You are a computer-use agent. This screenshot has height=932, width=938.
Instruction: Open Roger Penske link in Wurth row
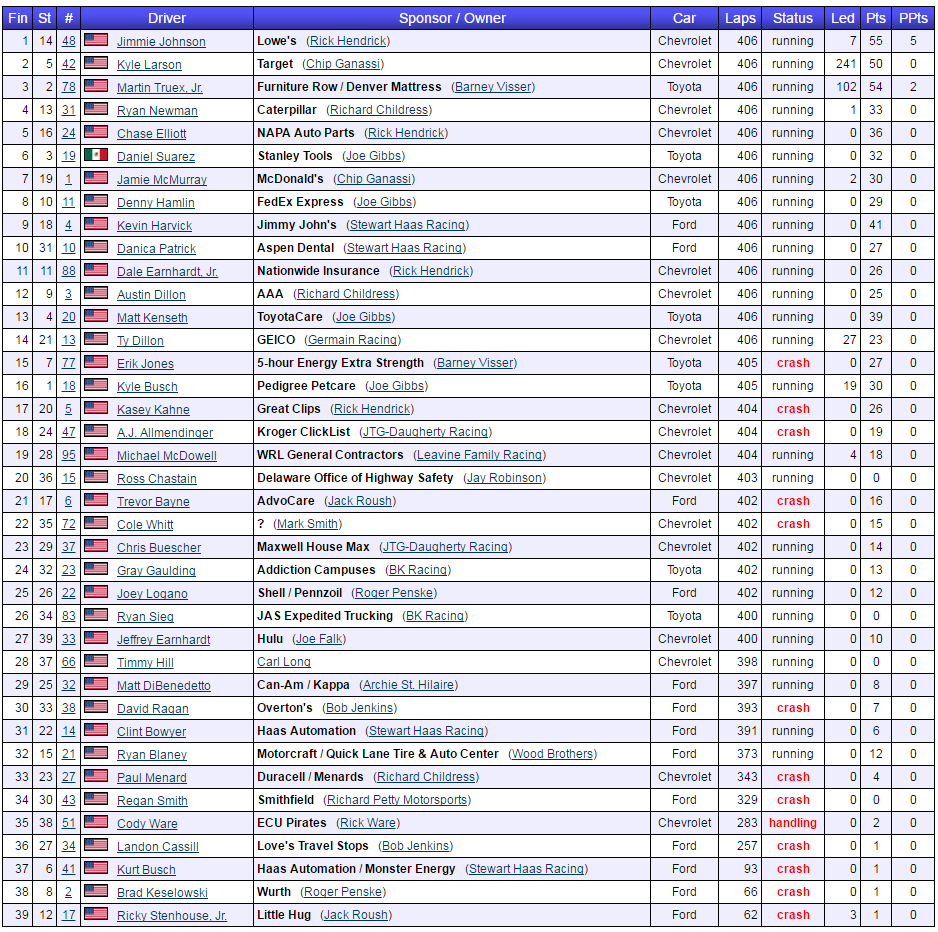(x=343, y=892)
